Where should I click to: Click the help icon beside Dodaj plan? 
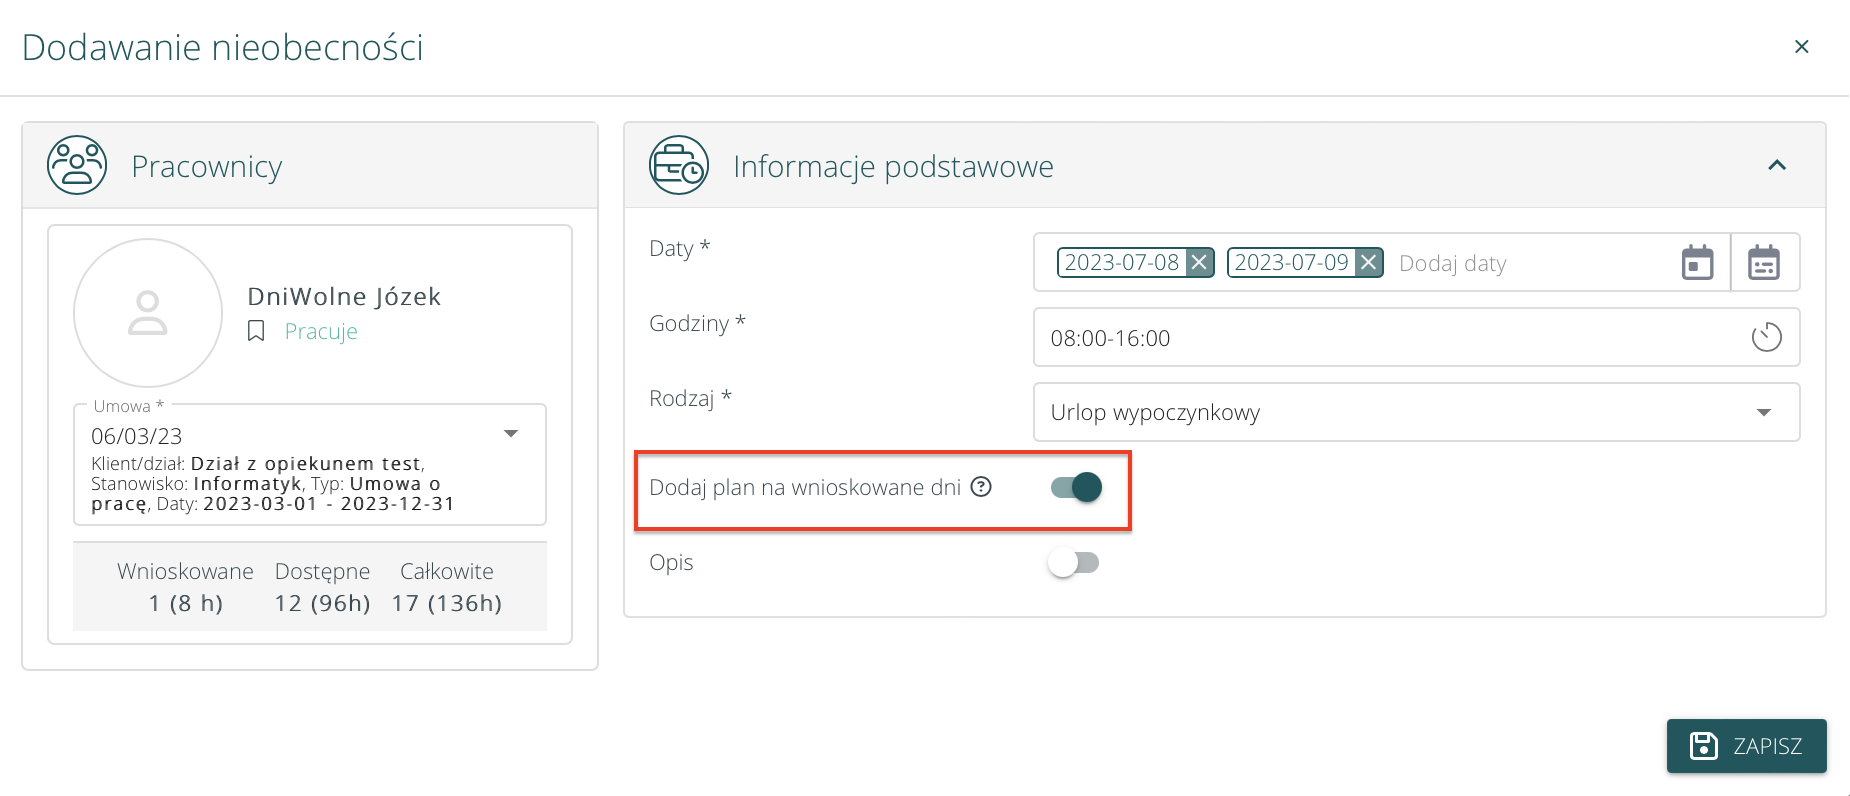(x=982, y=487)
